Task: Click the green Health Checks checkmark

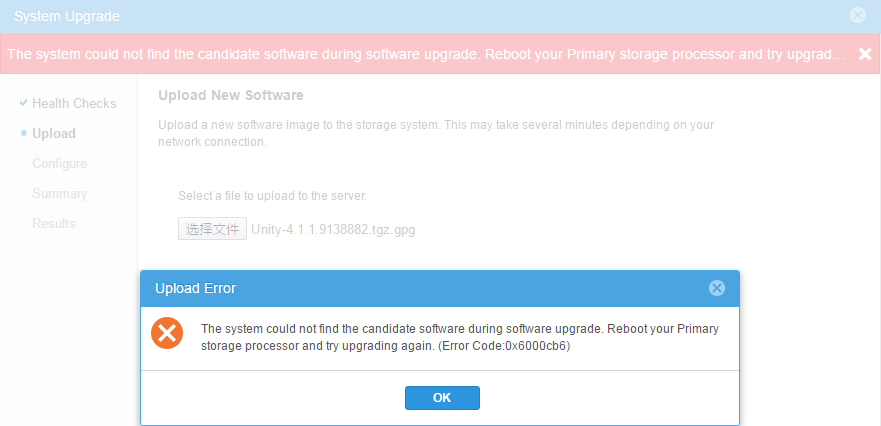Action: coord(23,103)
